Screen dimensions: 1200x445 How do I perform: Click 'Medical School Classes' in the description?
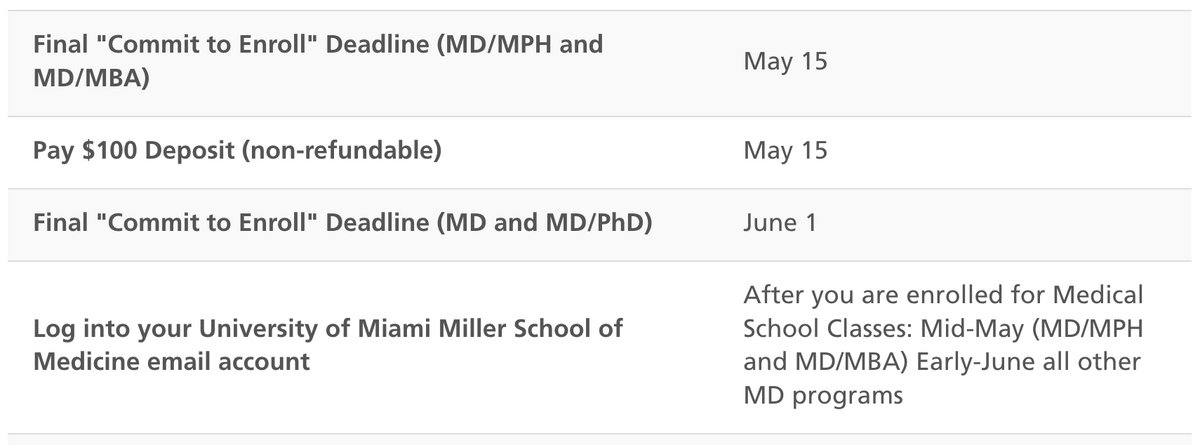coord(853,328)
